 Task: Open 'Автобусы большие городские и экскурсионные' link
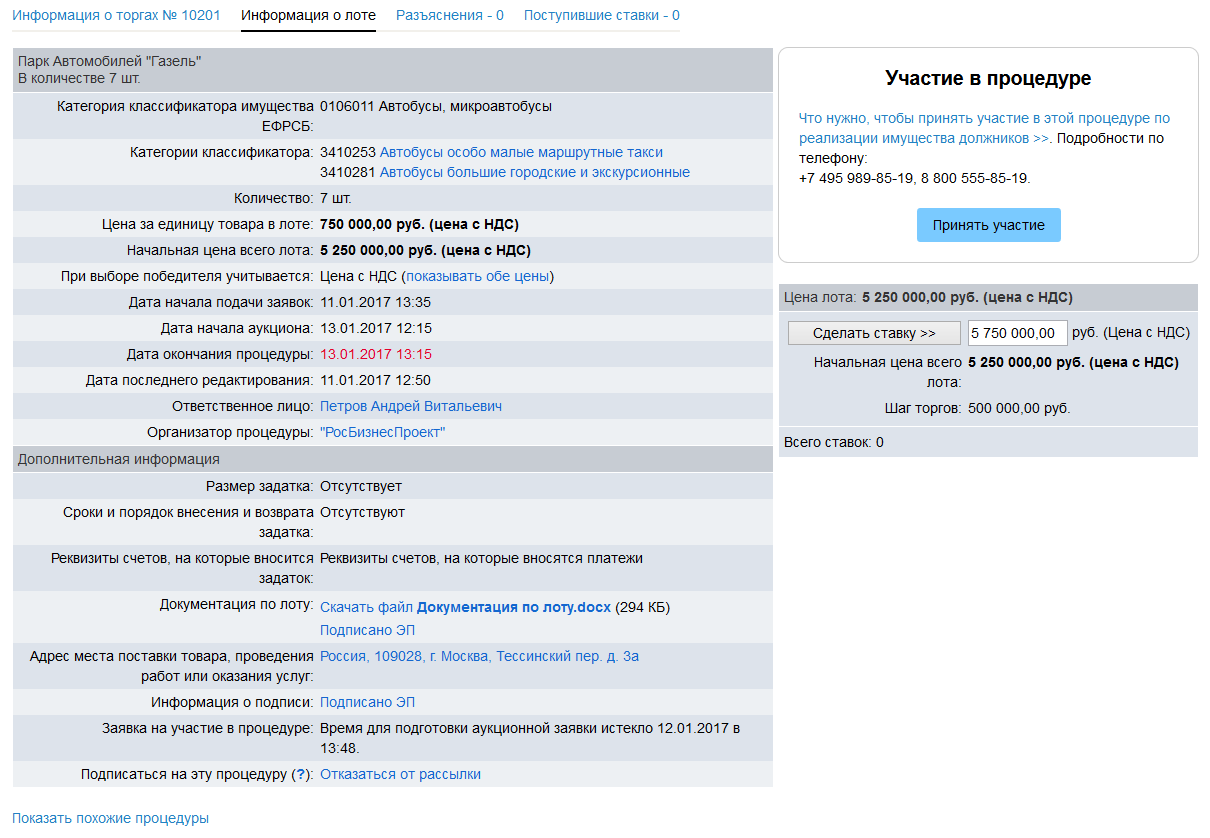[x=534, y=172]
